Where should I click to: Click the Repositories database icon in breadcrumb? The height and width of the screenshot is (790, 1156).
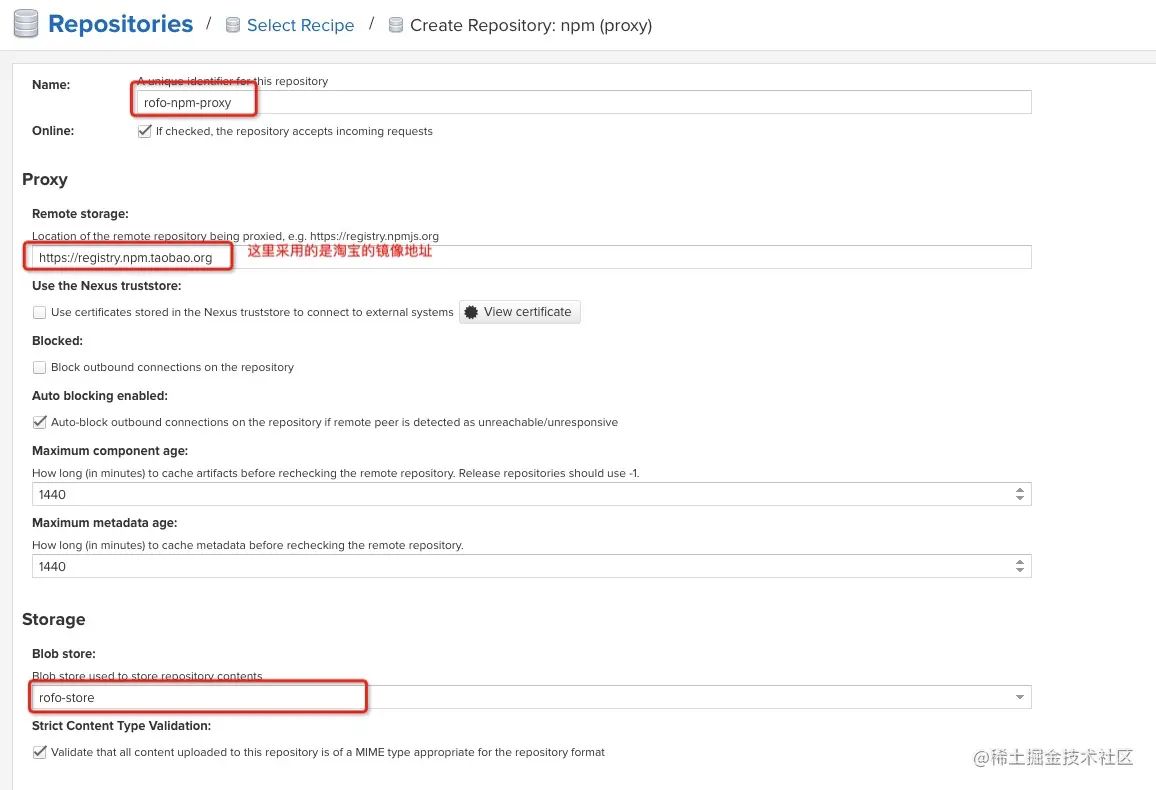[x=26, y=24]
